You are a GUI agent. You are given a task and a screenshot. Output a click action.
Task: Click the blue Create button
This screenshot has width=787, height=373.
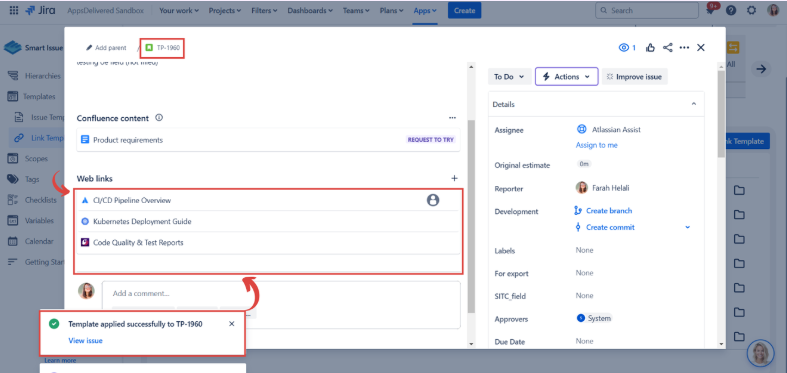pyautogui.click(x=464, y=10)
